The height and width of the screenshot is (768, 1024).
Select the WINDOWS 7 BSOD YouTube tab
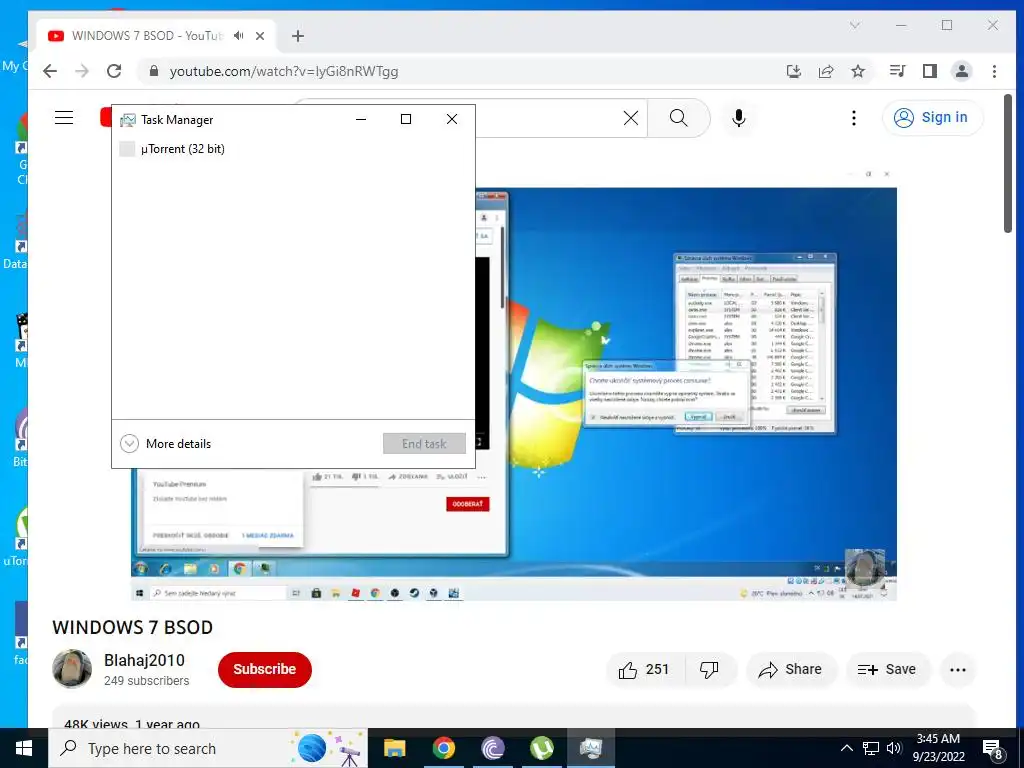coord(155,36)
